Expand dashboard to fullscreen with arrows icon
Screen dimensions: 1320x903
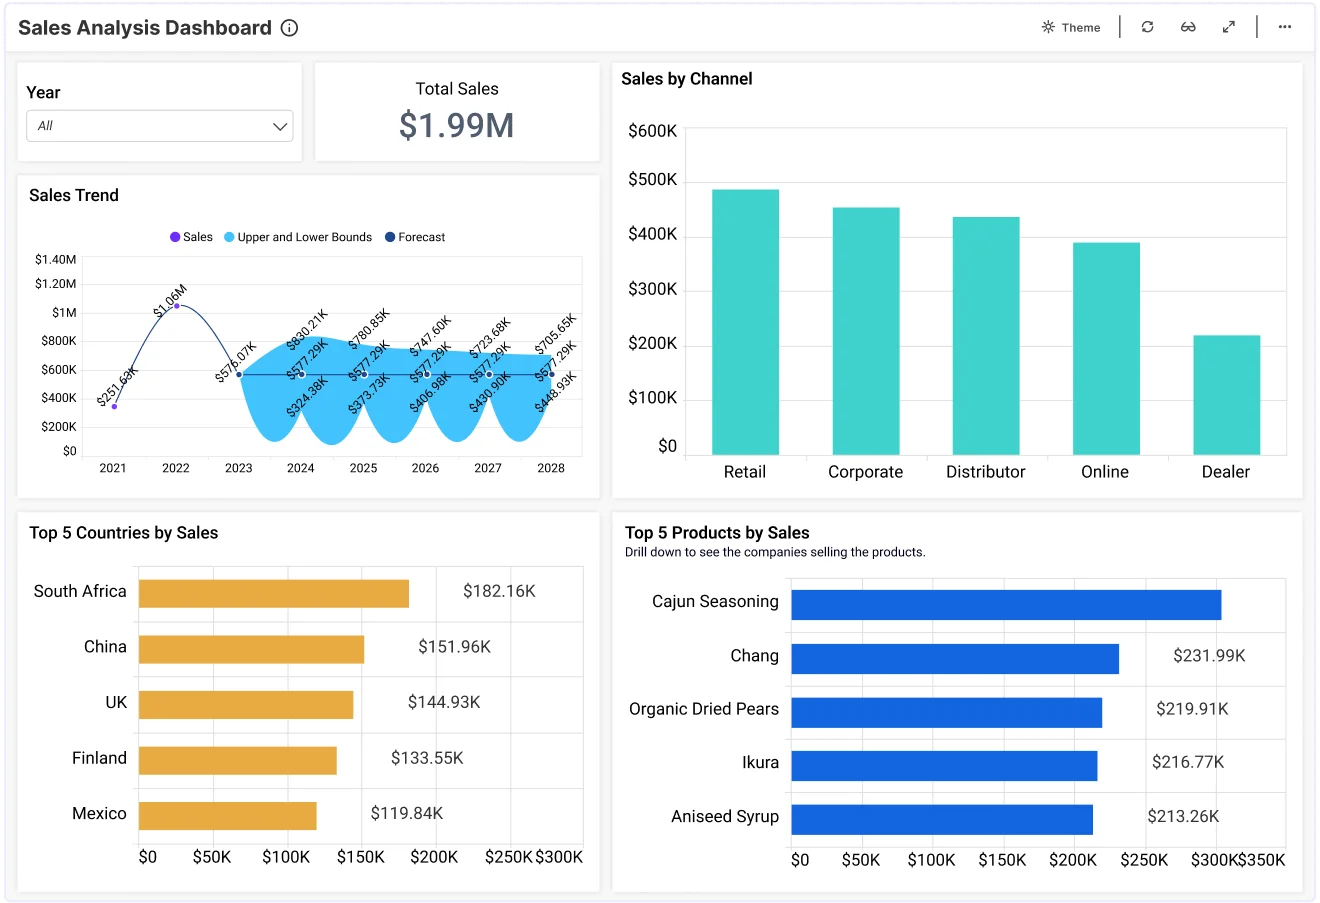[1229, 27]
